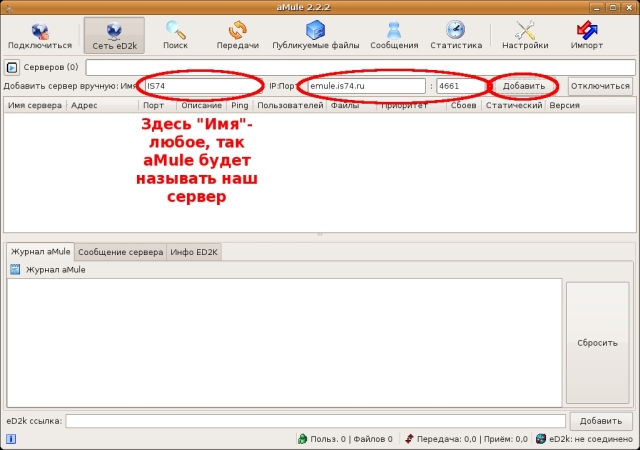The image size is (640, 450).
Task: Sort the server list by Пользователей column
Action: click(x=290, y=105)
